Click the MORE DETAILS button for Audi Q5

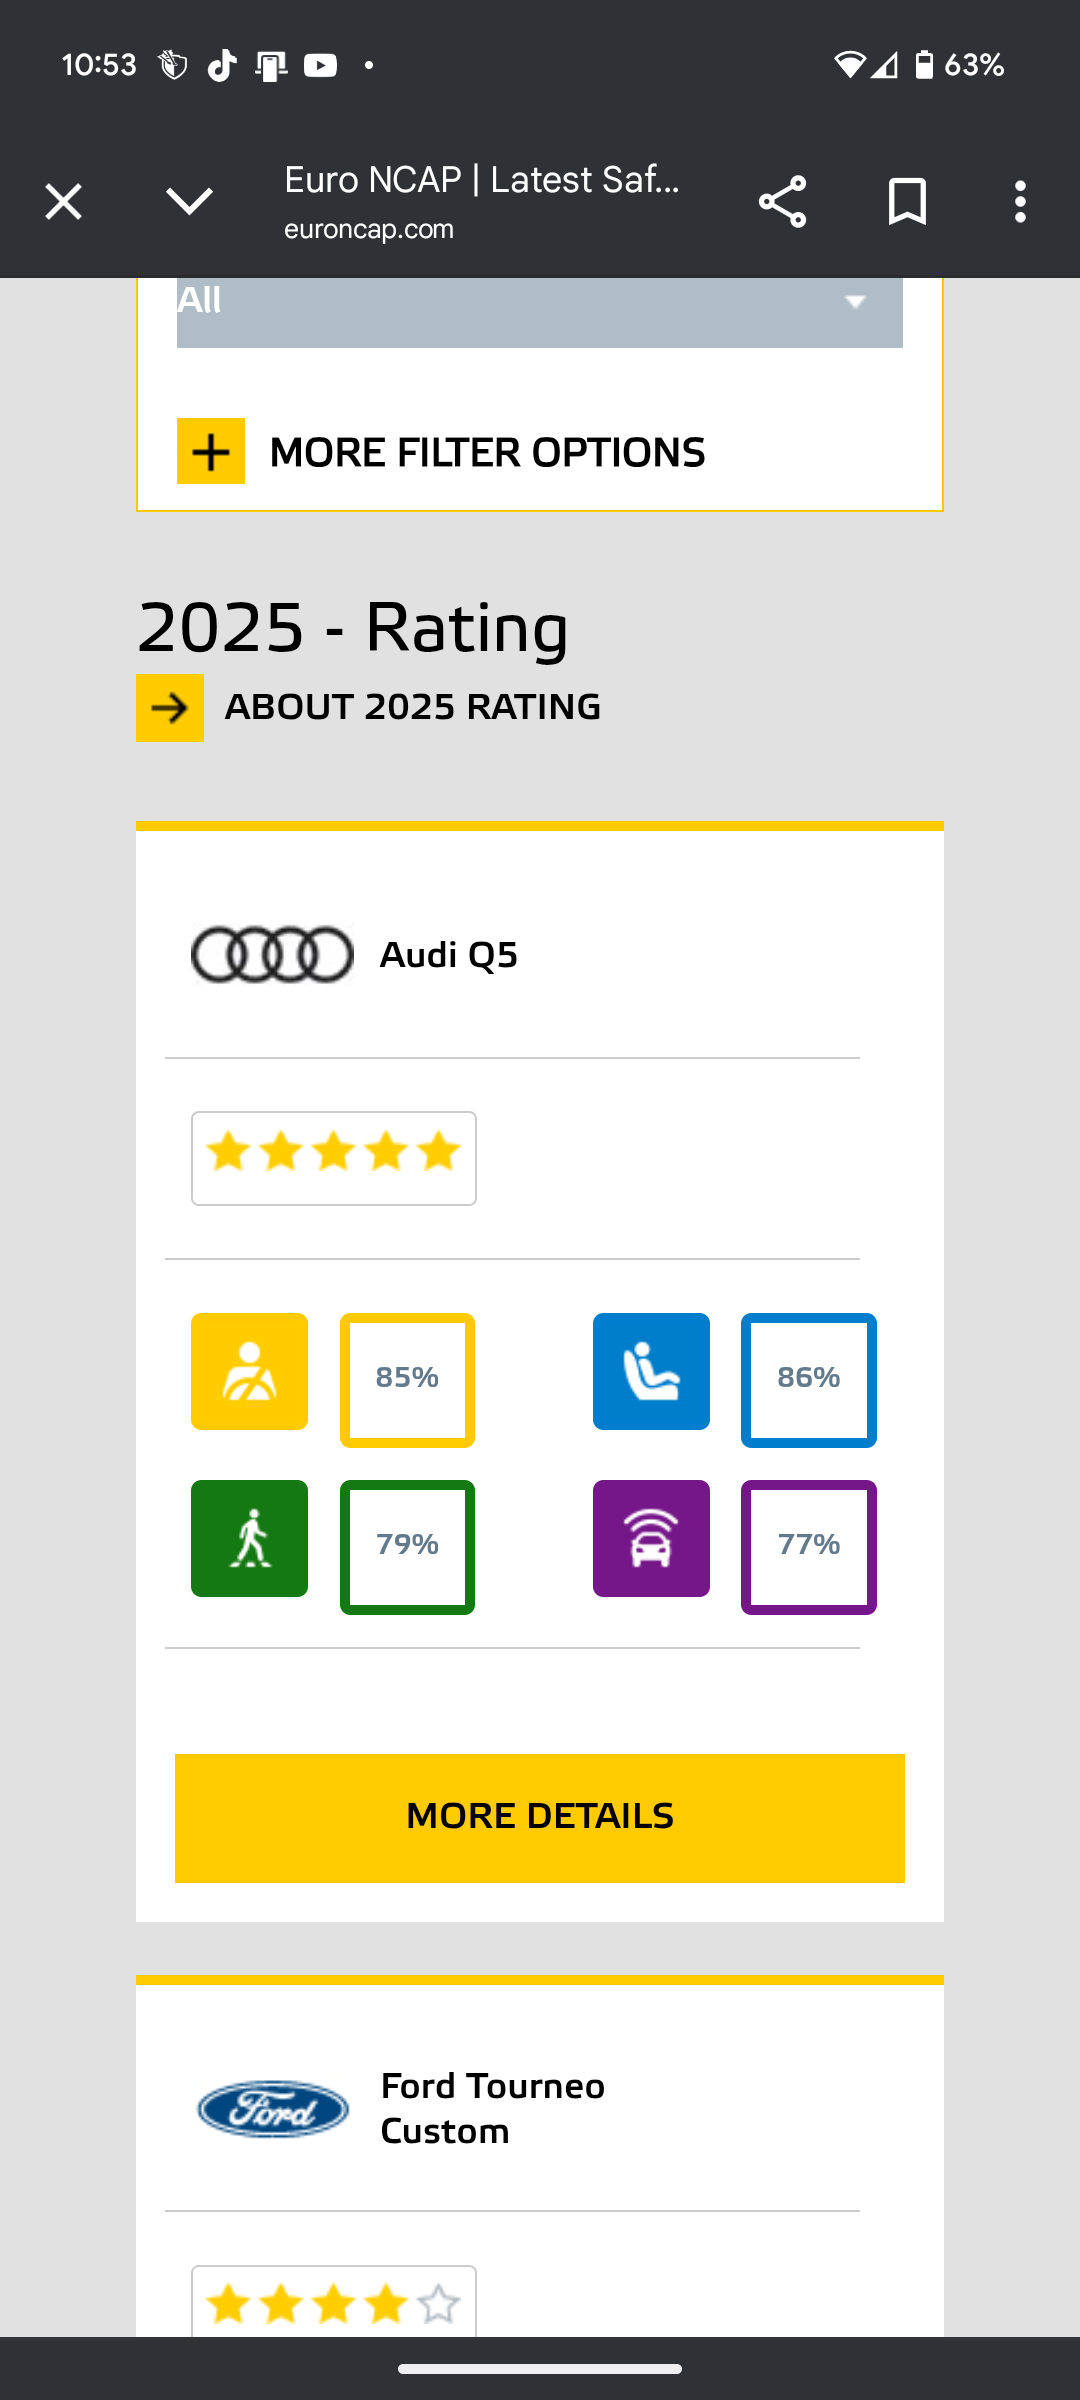[x=540, y=1818]
